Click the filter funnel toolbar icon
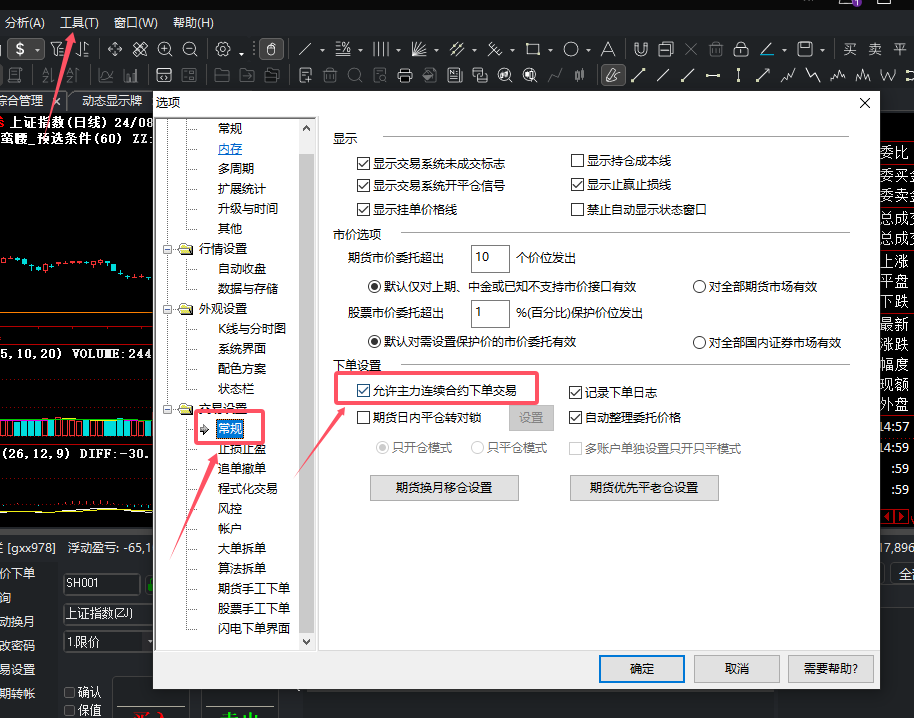 (x=58, y=50)
